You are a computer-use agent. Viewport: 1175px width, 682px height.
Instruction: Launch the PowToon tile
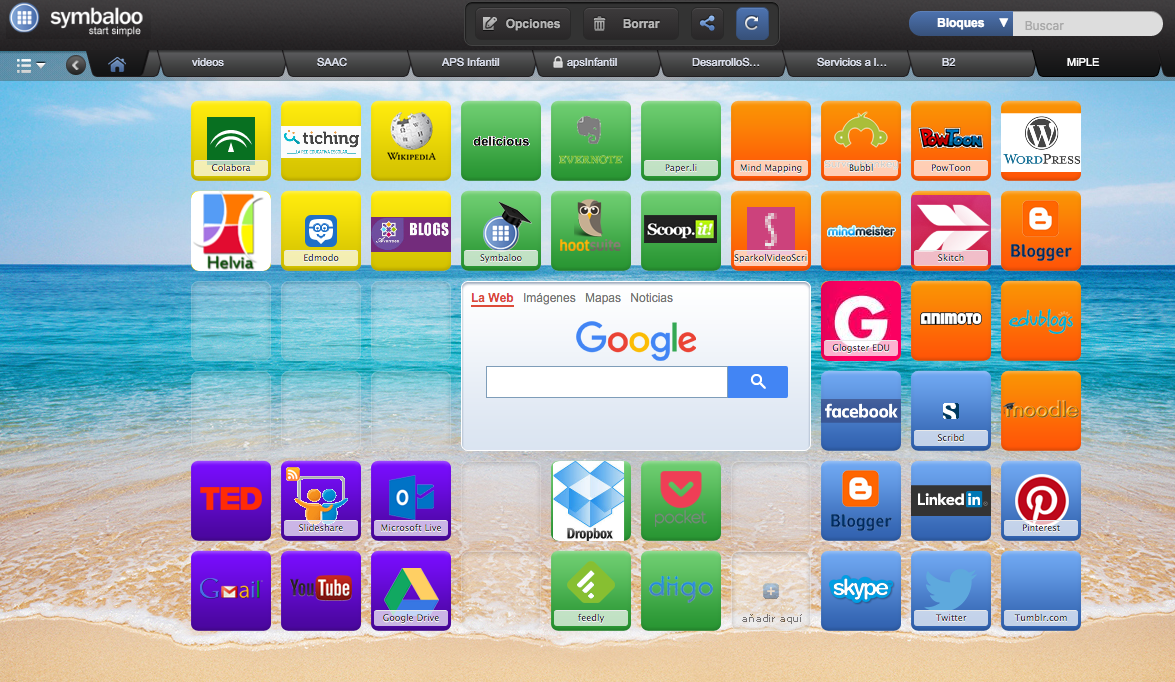pyautogui.click(x=950, y=141)
